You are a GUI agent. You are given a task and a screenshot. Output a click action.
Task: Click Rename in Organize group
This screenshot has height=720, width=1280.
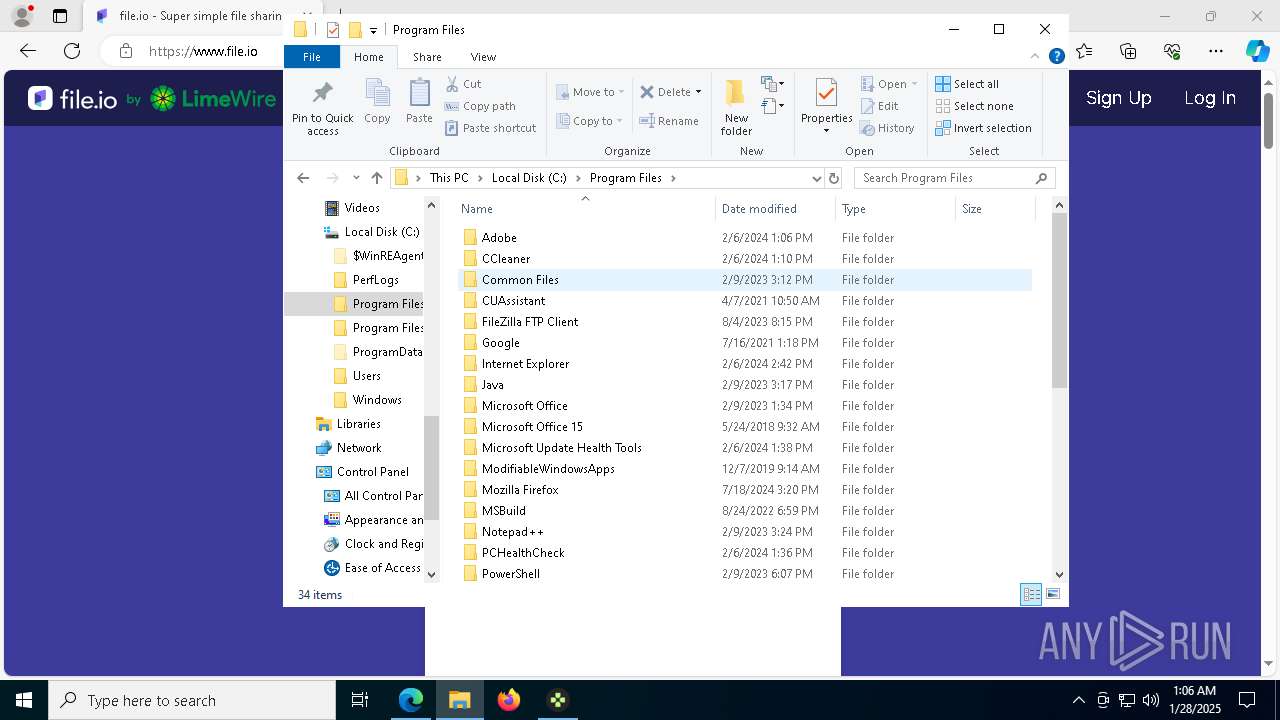coord(669,121)
